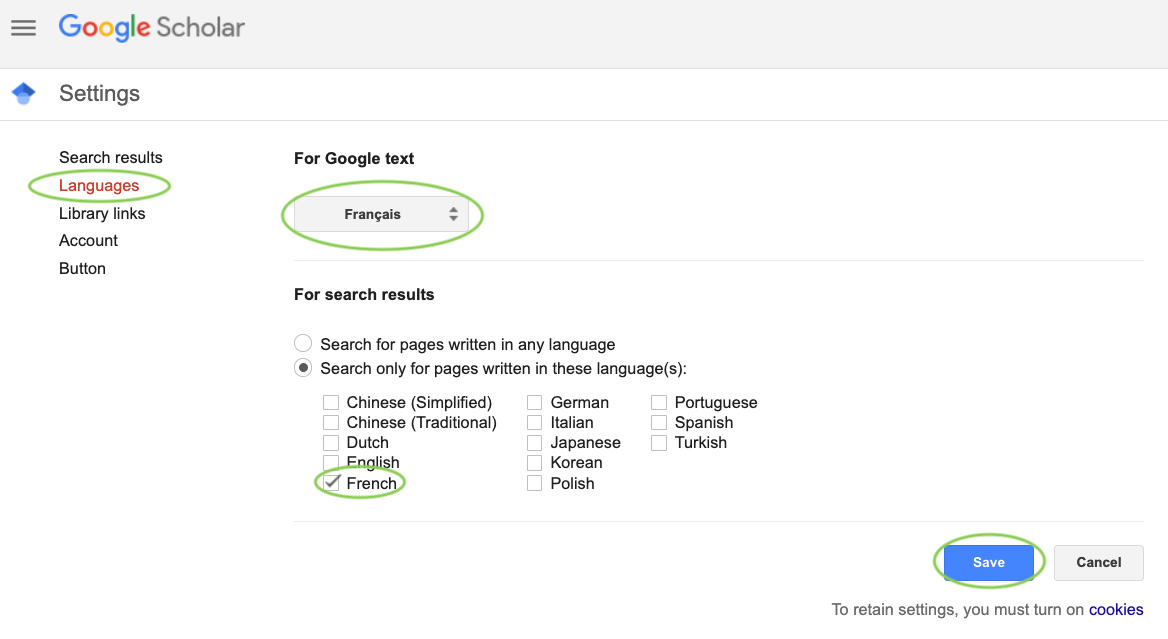Select 'Search only for pages written in these language(s)'

[302, 368]
